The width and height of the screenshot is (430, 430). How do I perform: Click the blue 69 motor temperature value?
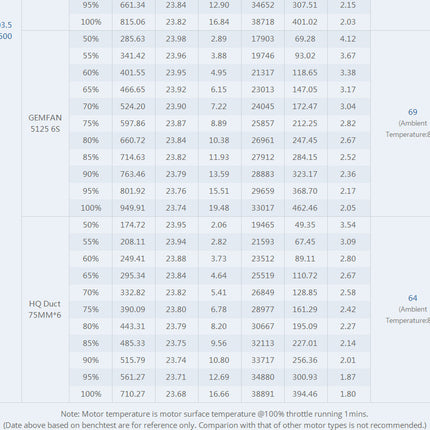point(413,112)
